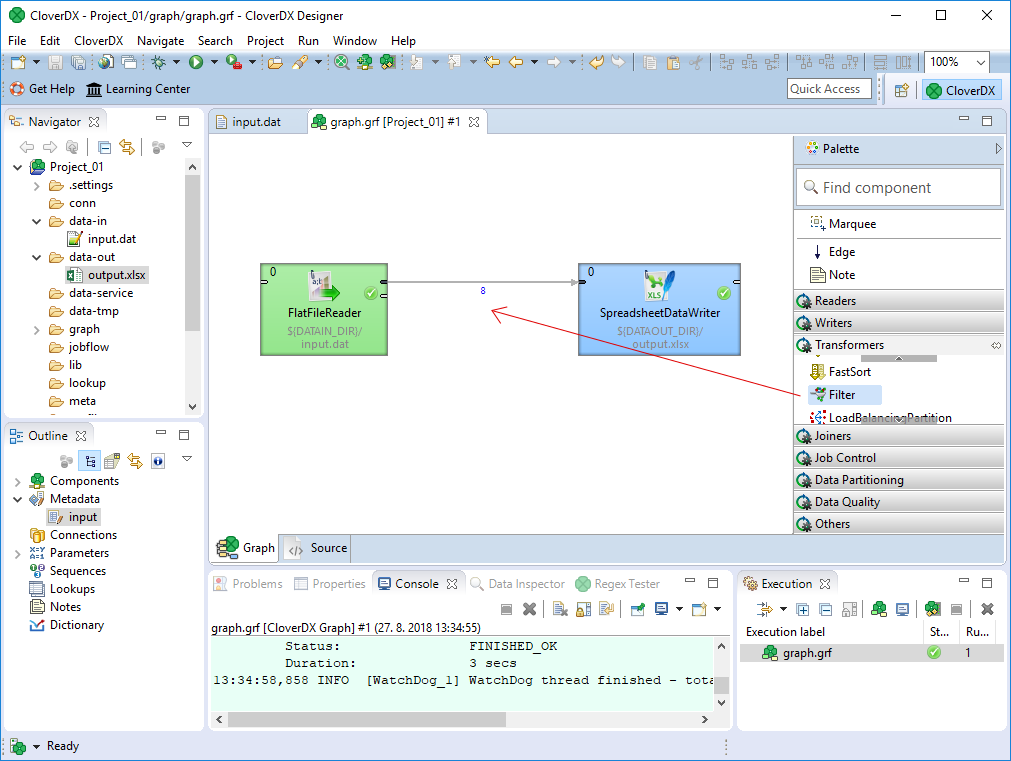This screenshot has width=1011, height=761.
Task: Open the CloverDX perspective button
Action: click(960, 90)
